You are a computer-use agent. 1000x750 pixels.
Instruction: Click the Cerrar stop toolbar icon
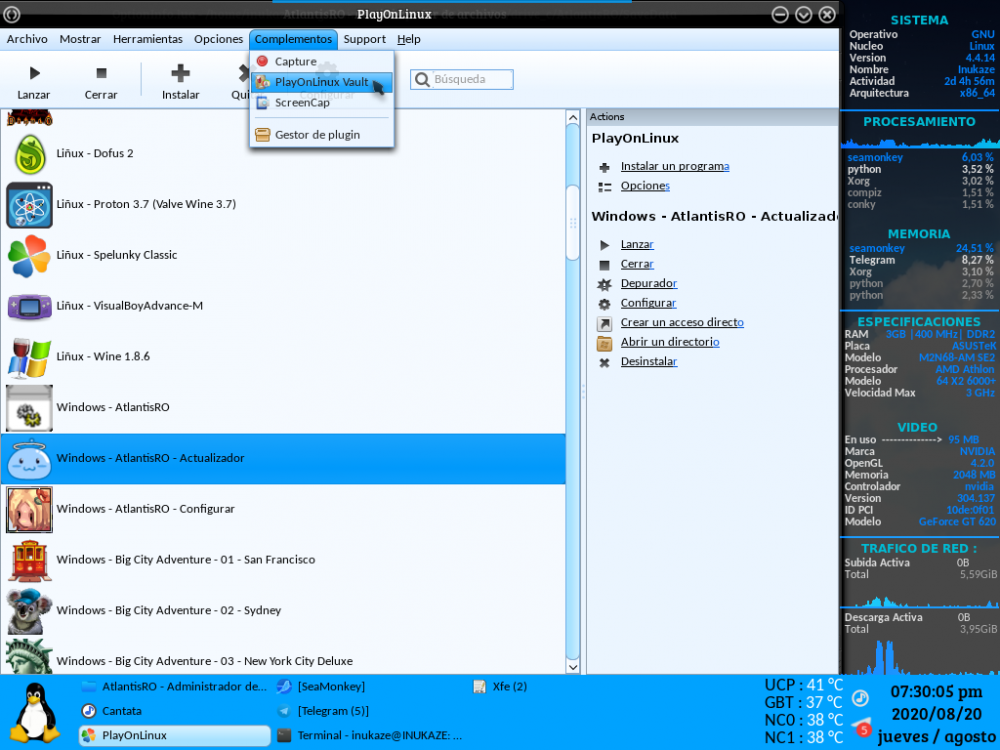101,73
